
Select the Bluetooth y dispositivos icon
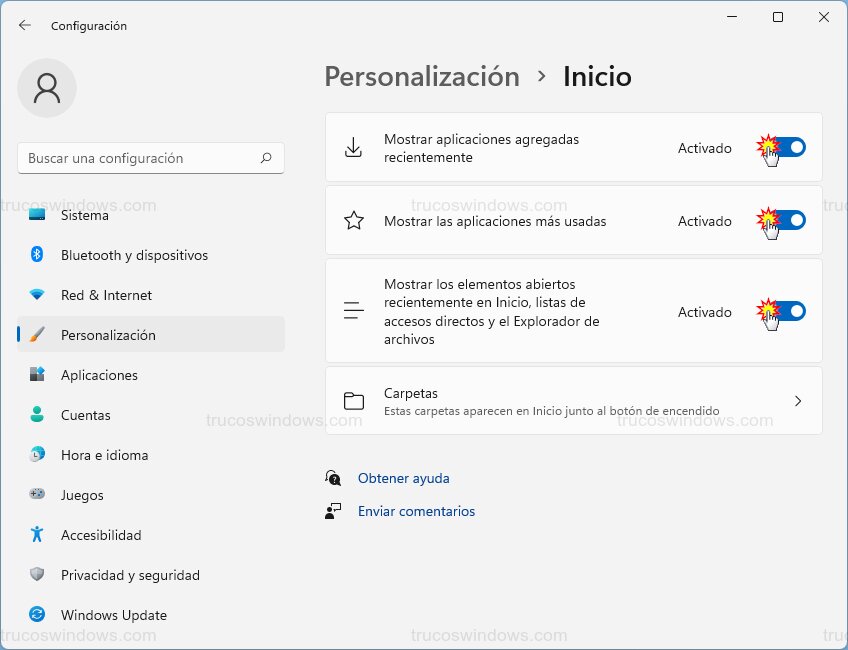click(x=38, y=255)
